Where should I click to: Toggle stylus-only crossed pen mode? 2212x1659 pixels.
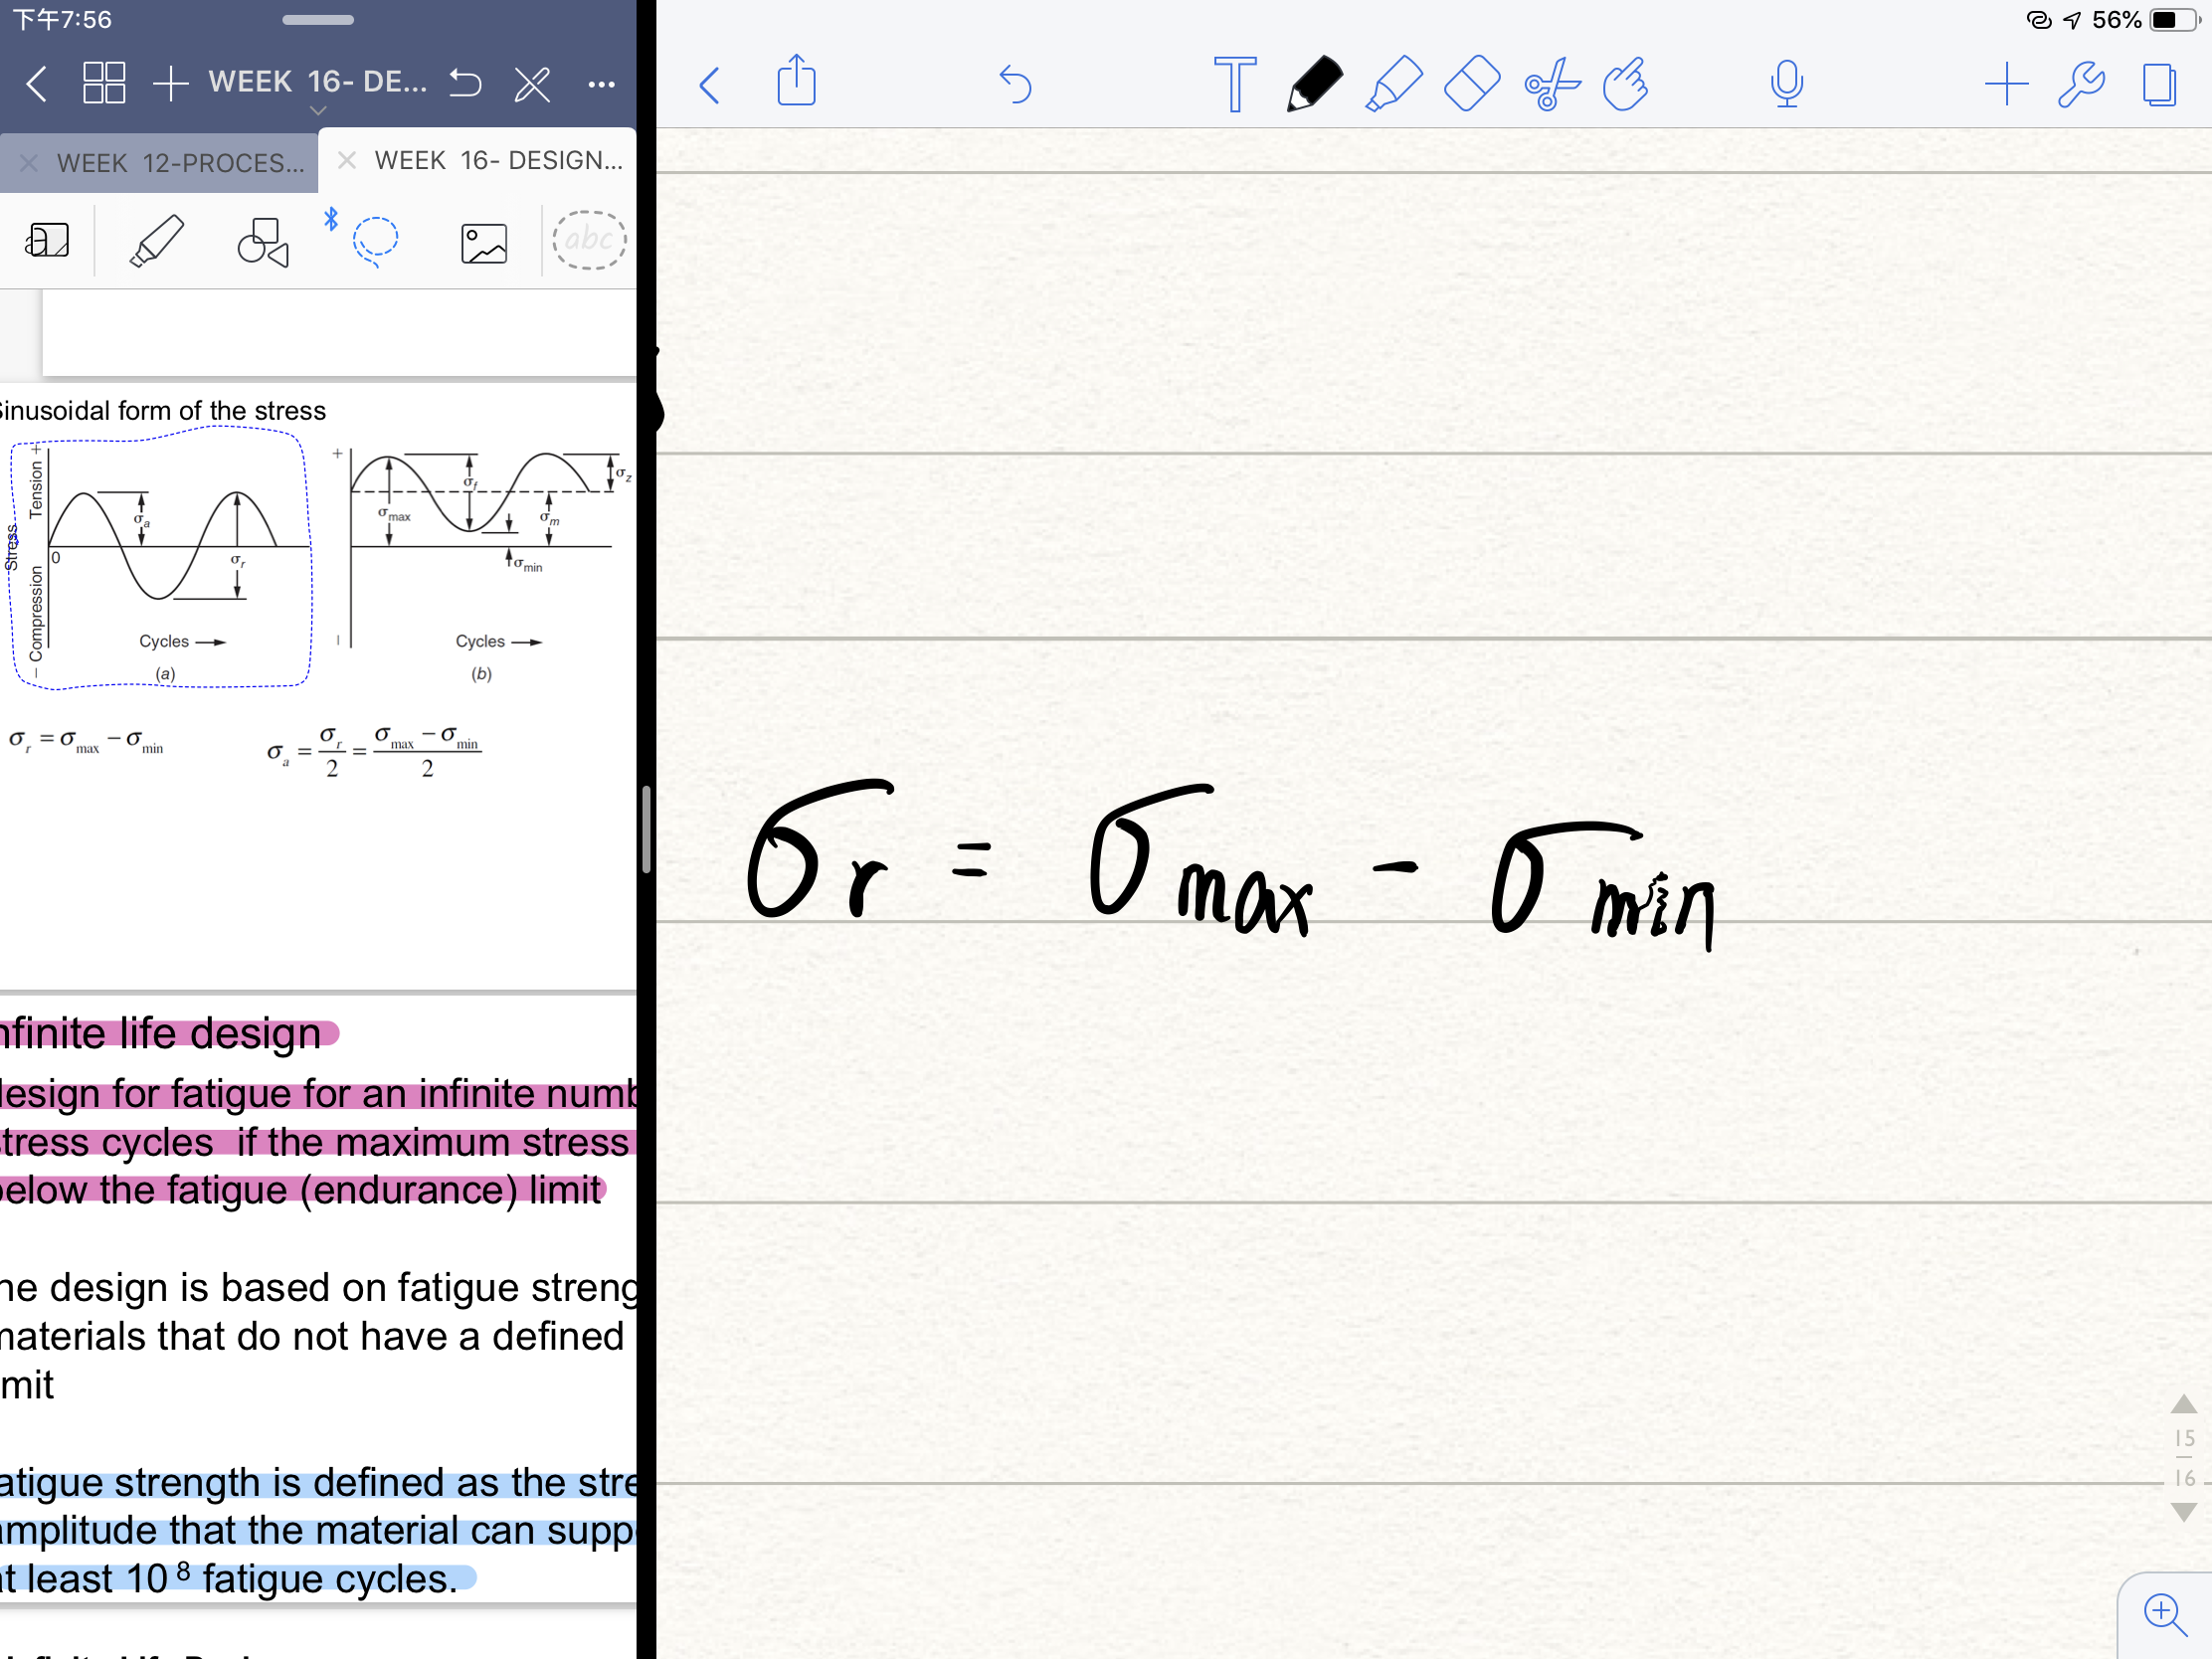point(532,84)
